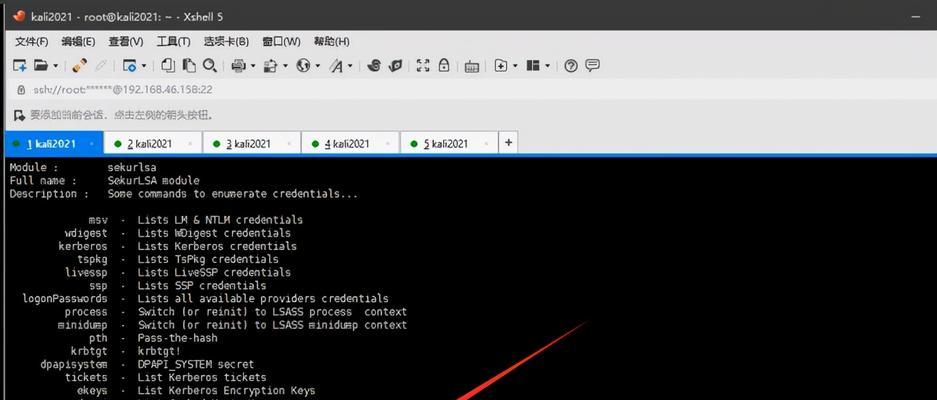The height and width of the screenshot is (400, 937).
Task: Click the Font letter A icon
Action: (x=336, y=66)
